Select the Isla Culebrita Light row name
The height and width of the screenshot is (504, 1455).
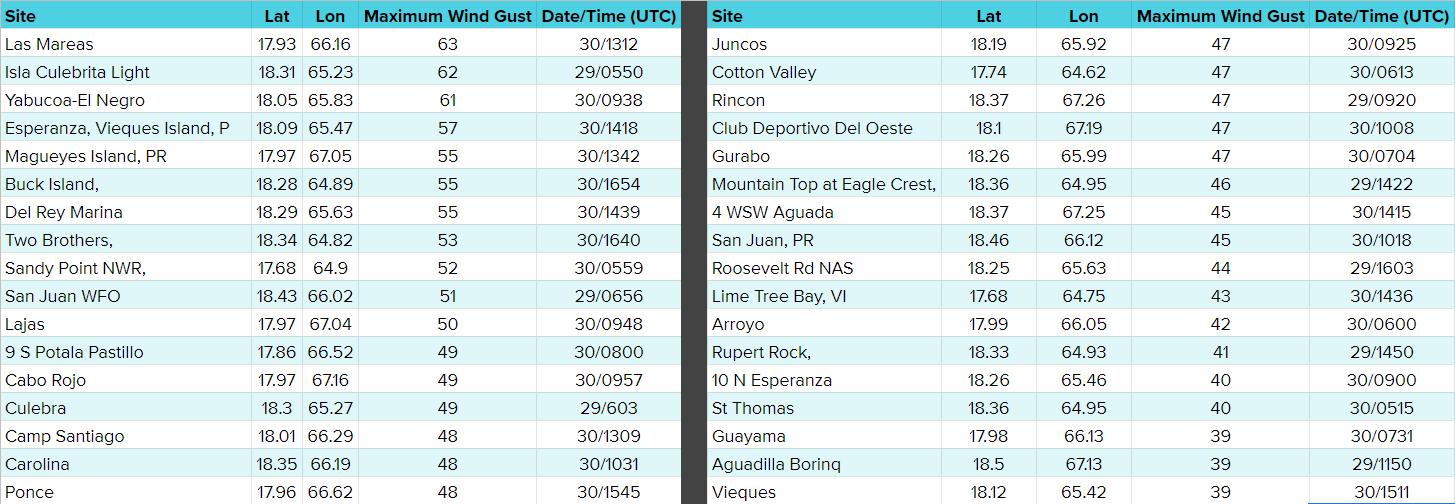coord(78,72)
